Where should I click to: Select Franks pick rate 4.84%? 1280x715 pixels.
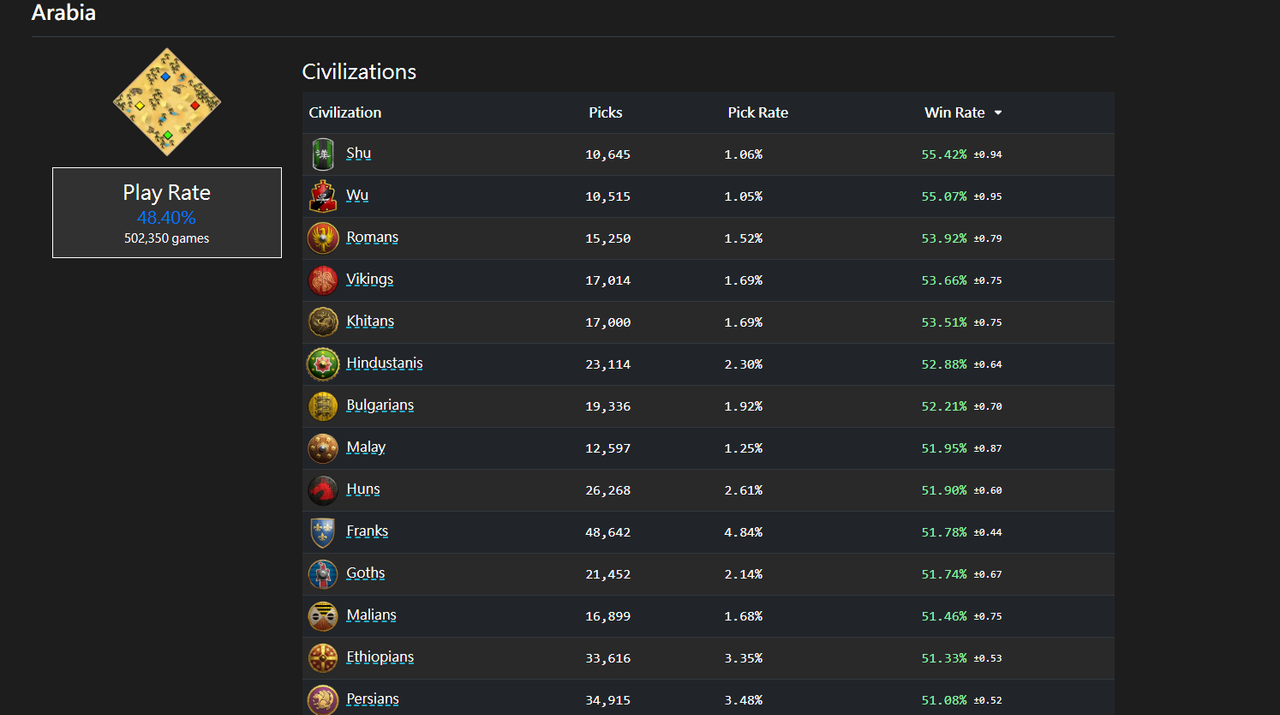tap(743, 533)
